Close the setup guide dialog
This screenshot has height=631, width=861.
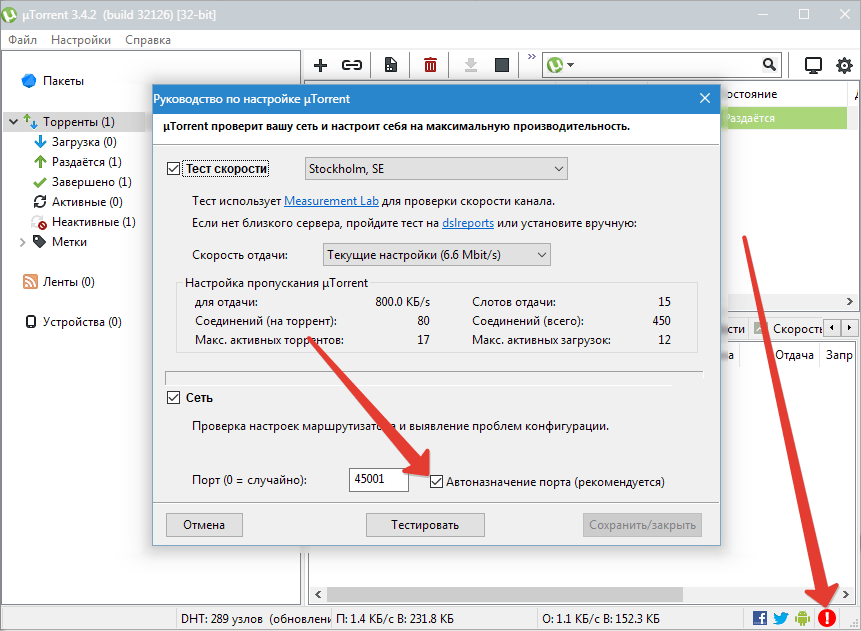[x=705, y=98]
